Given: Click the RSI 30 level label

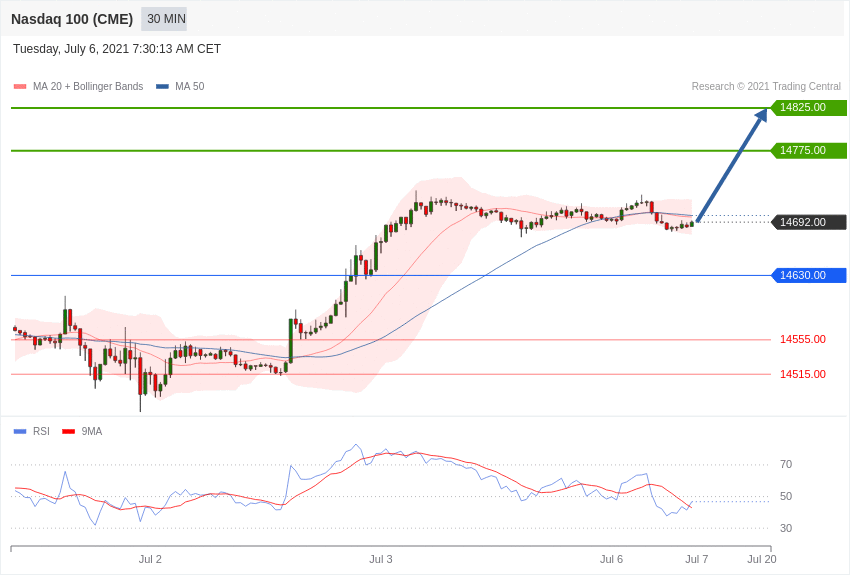Looking at the screenshot, I should point(786,528).
